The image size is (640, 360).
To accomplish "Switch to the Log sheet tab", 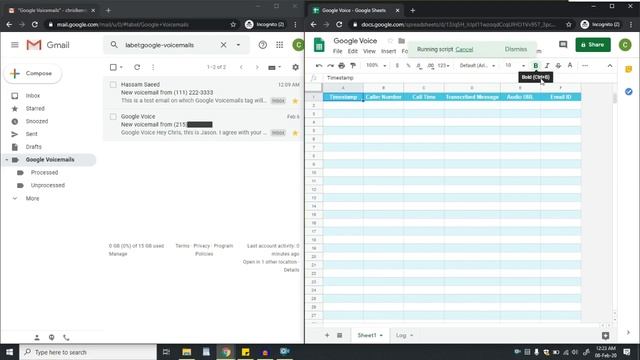I will point(401,336).
